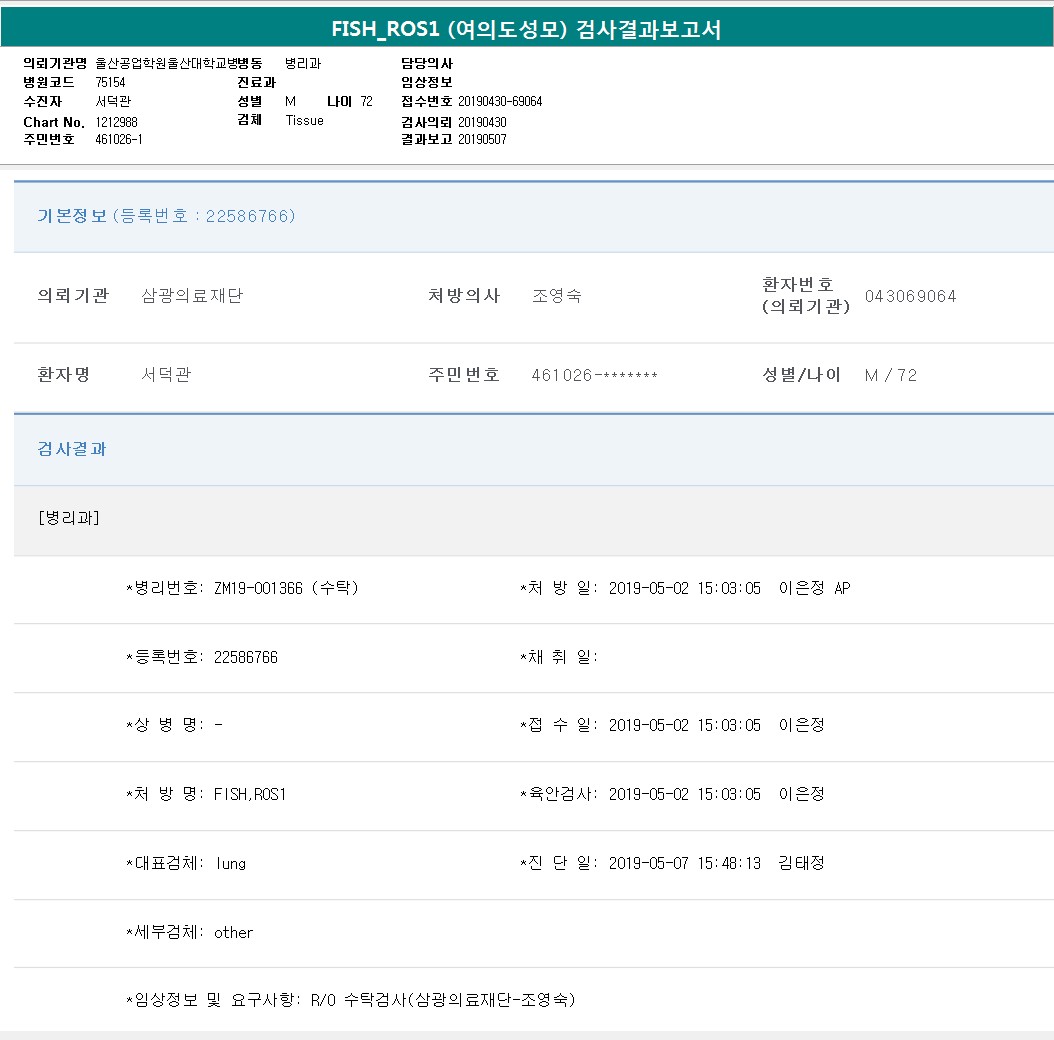Click the 환자번호 value 043069064
The height and width of the screenshot is (1040, 1054).
click(910, 296)
